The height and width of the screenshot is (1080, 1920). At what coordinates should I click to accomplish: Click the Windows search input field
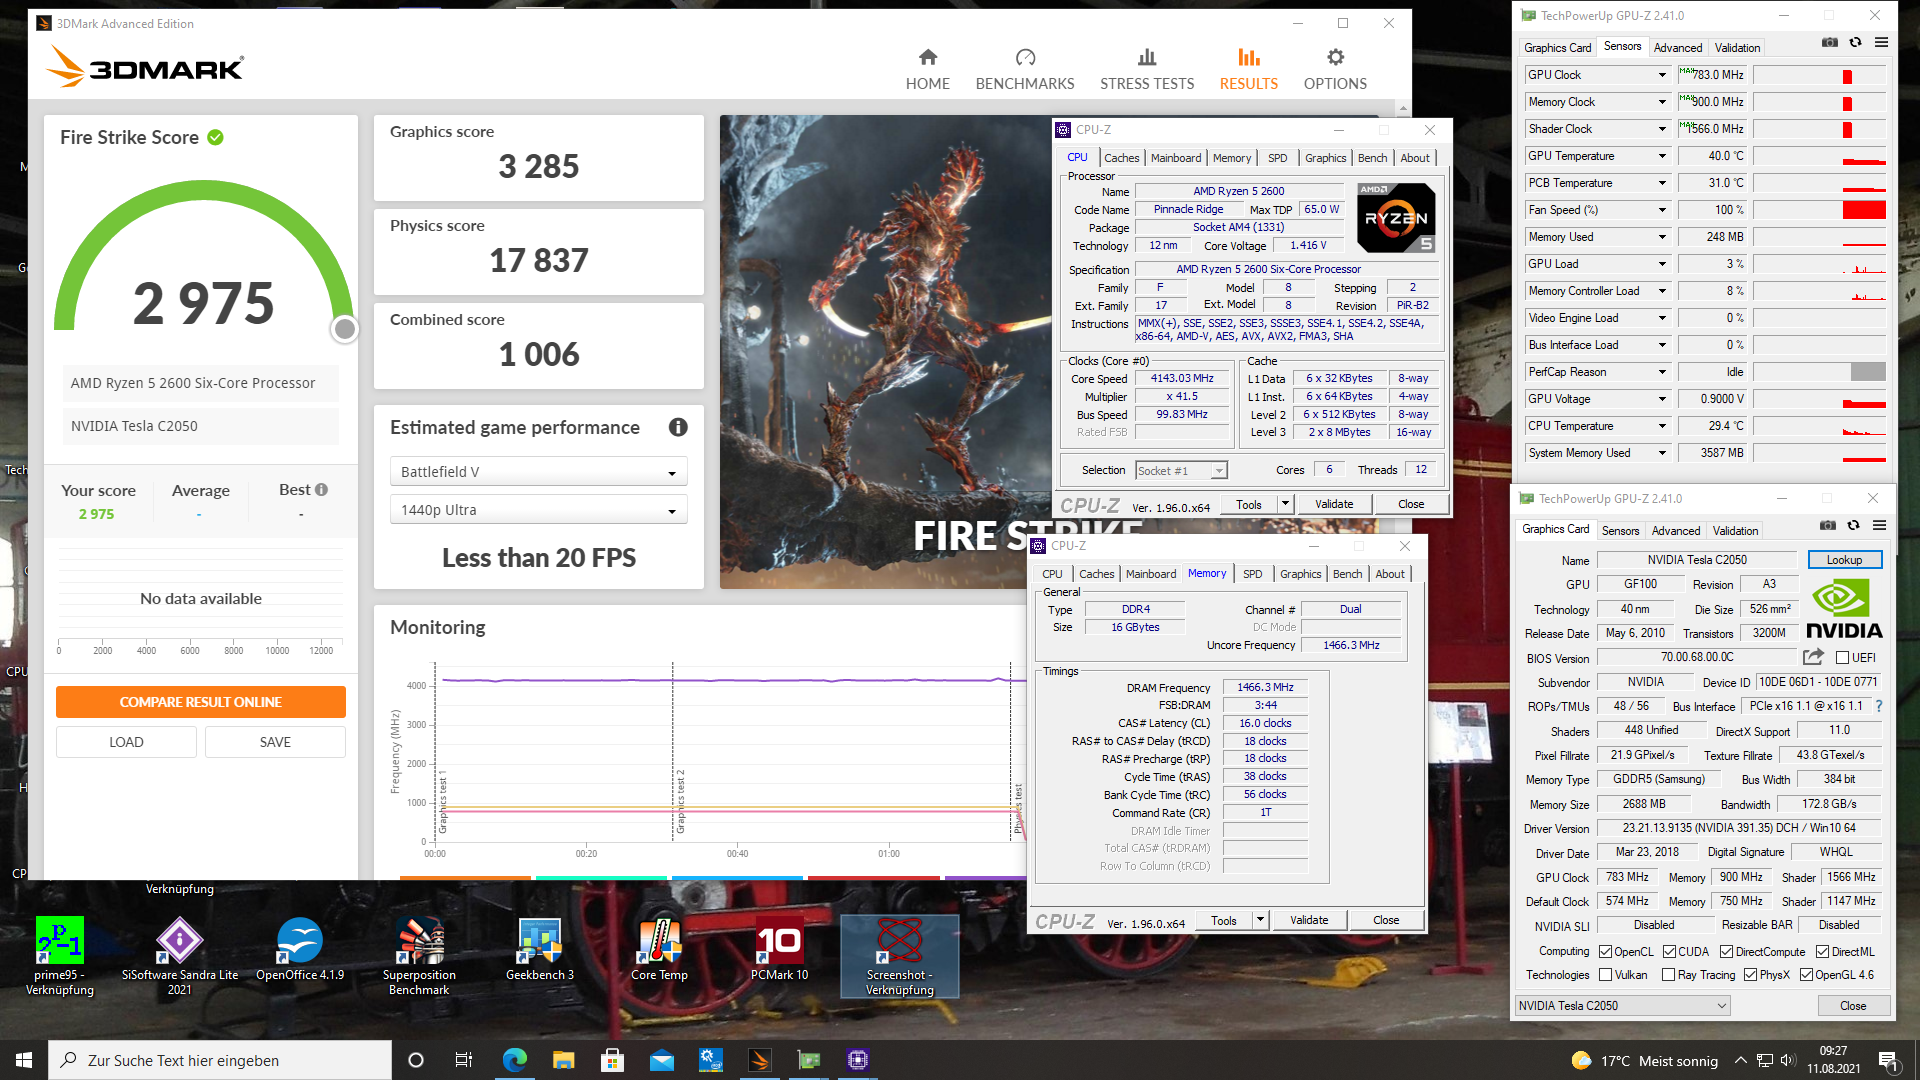220,1060
